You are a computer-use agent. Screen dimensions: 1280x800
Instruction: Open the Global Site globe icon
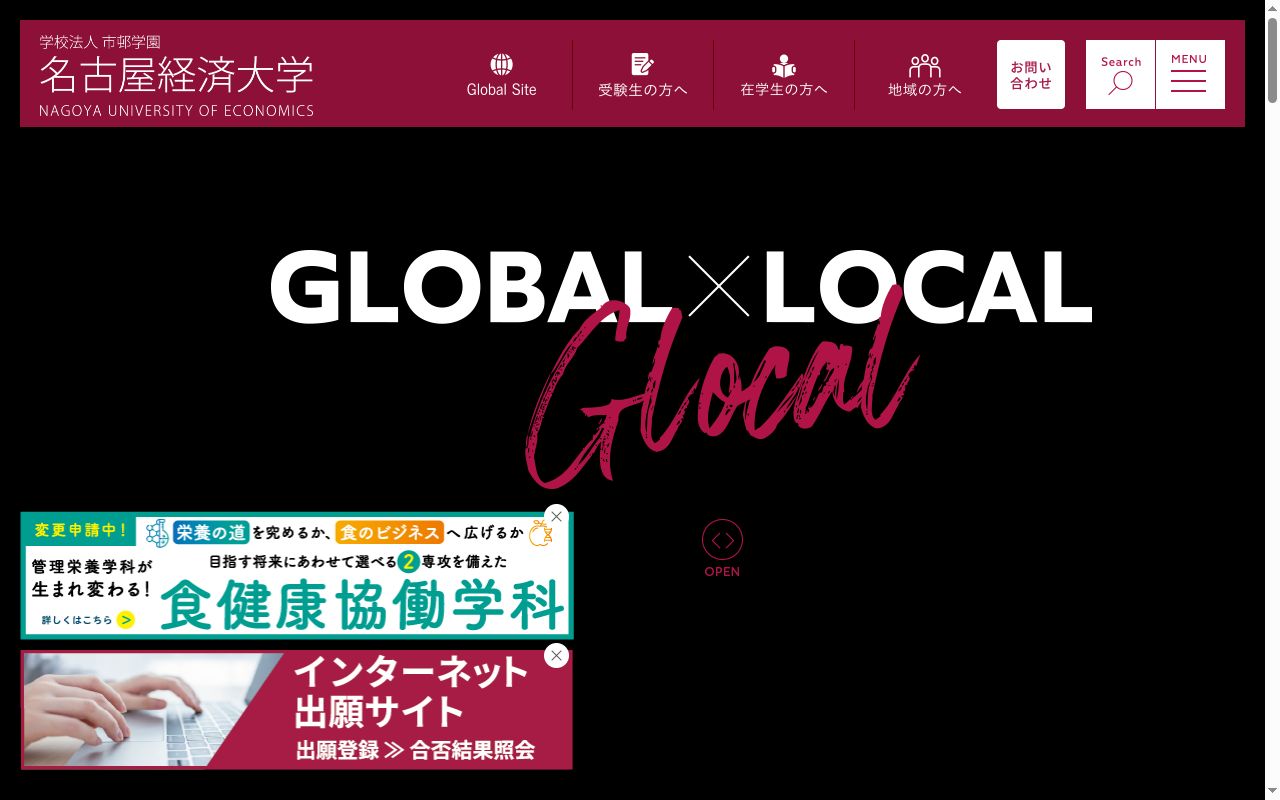(x=501, y=65)
